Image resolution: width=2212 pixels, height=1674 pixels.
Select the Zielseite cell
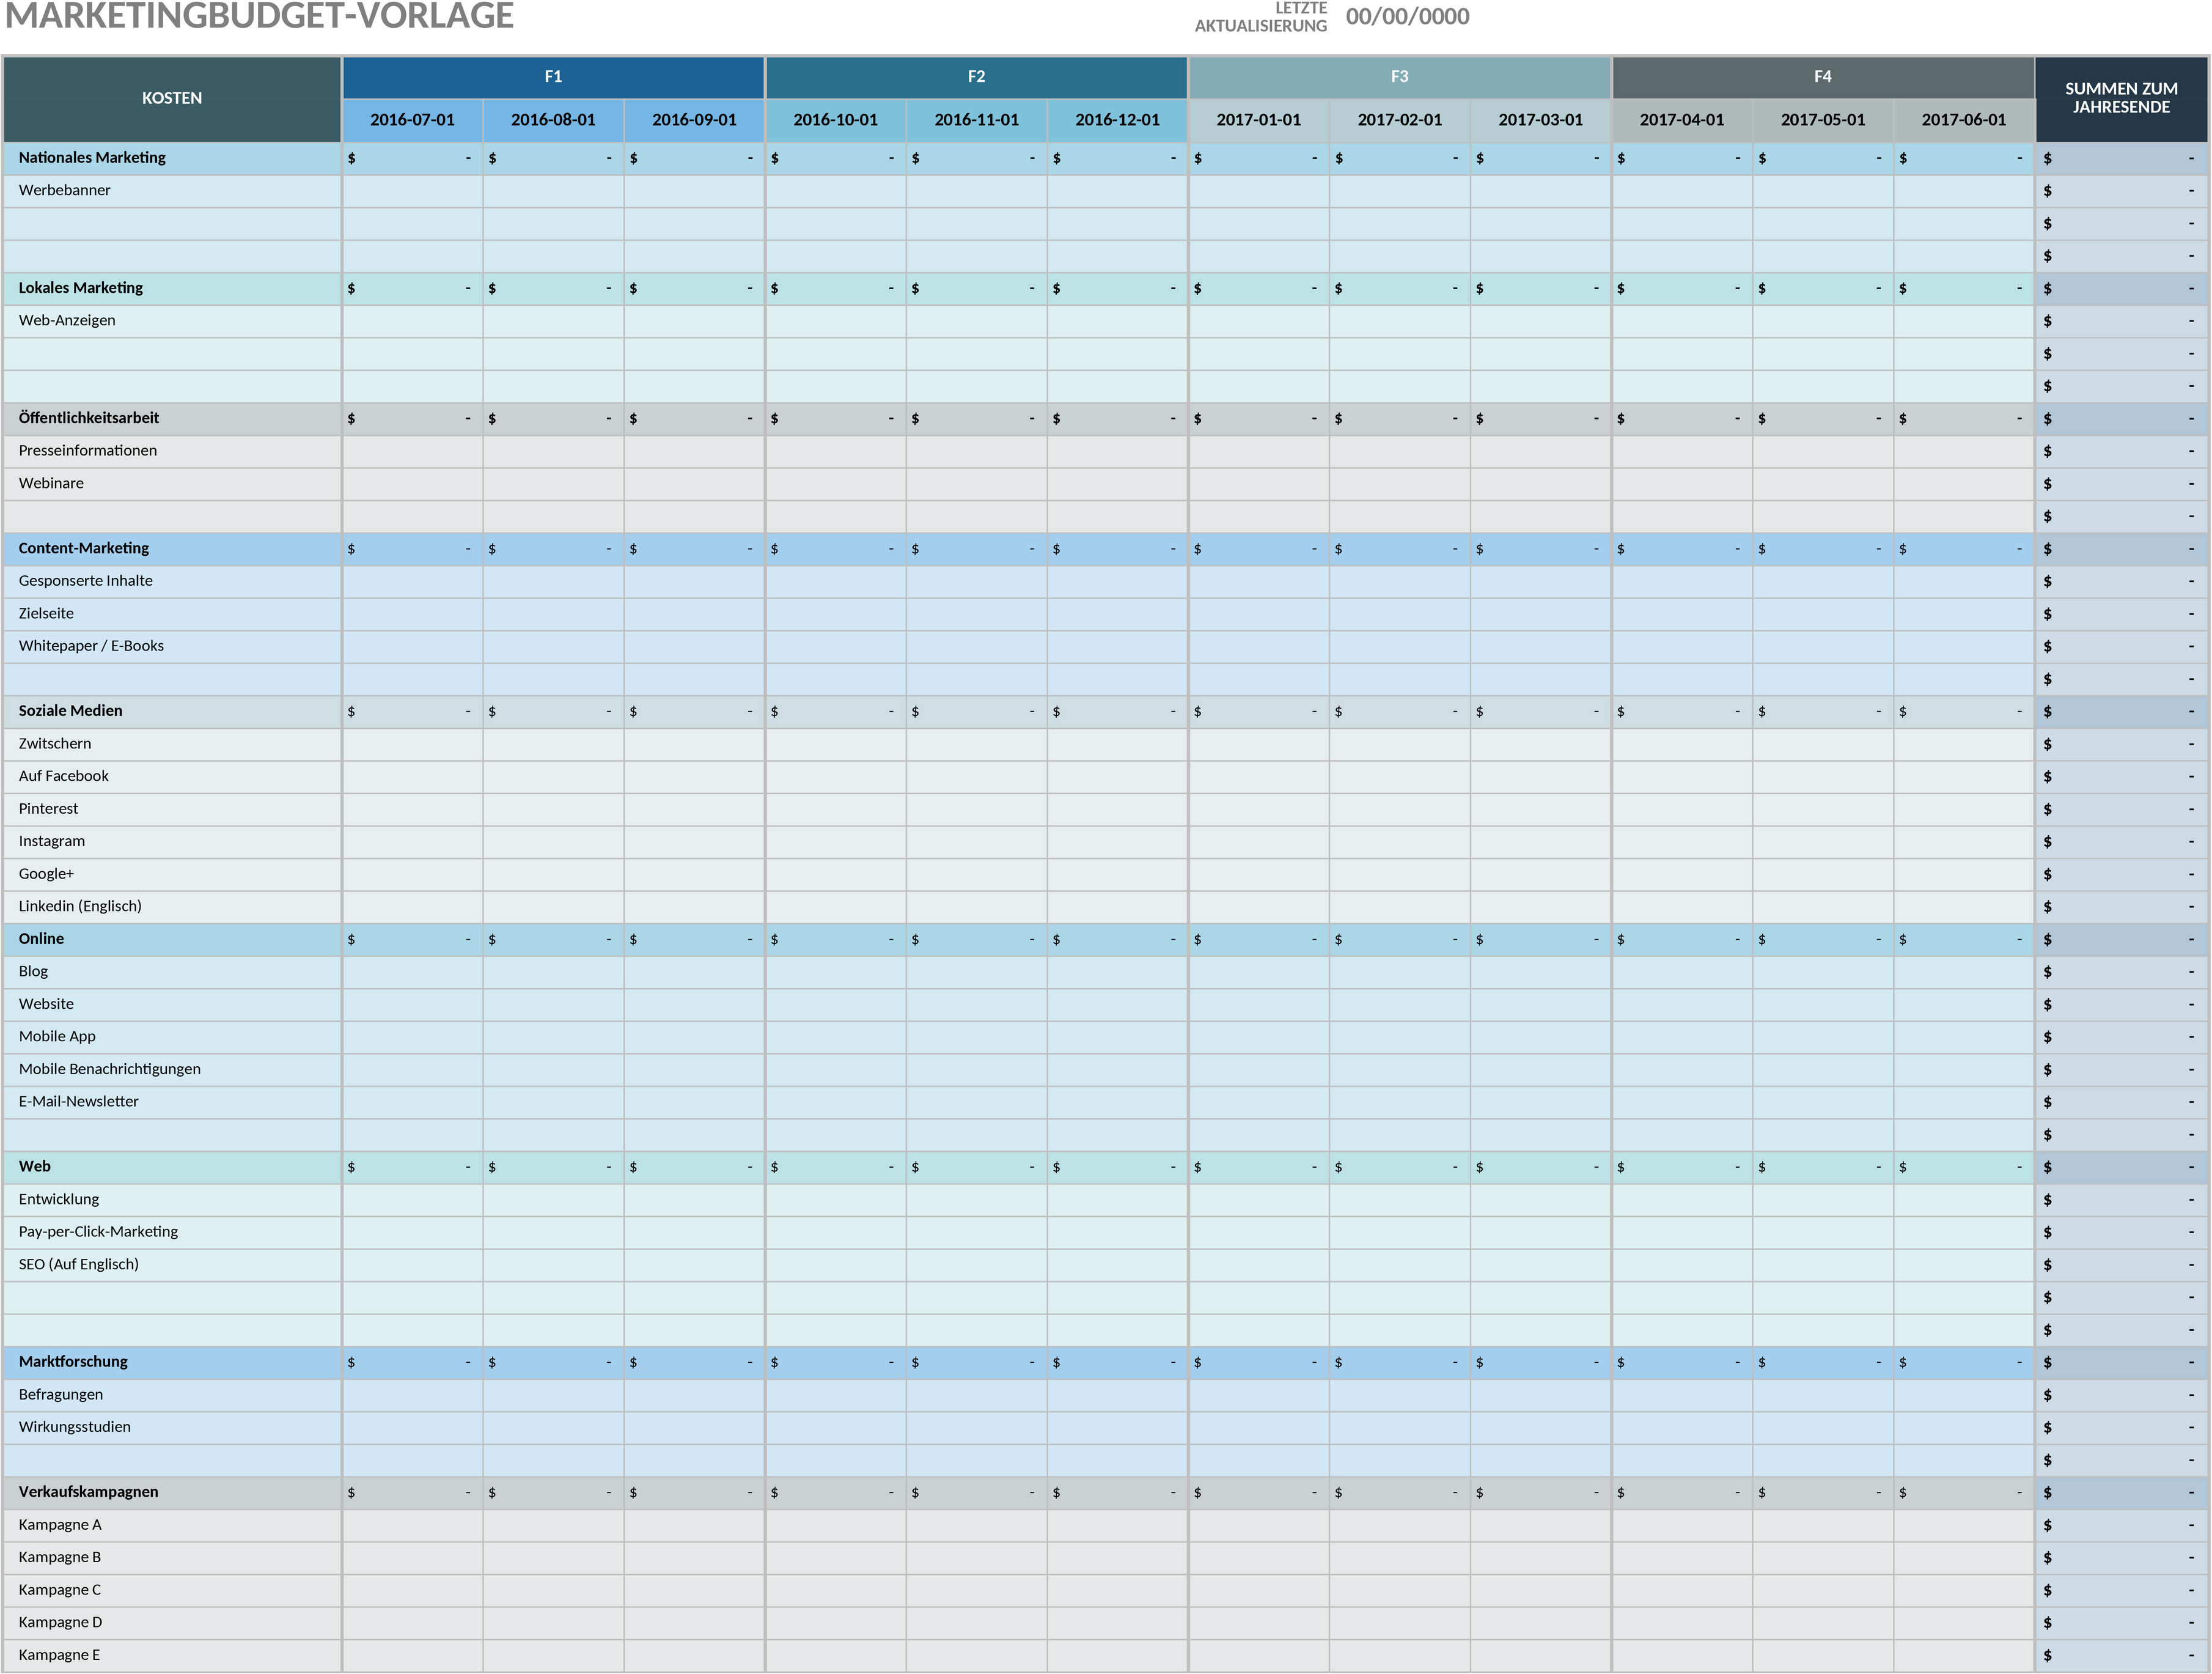pyautogui.click(x=172, y=613)
